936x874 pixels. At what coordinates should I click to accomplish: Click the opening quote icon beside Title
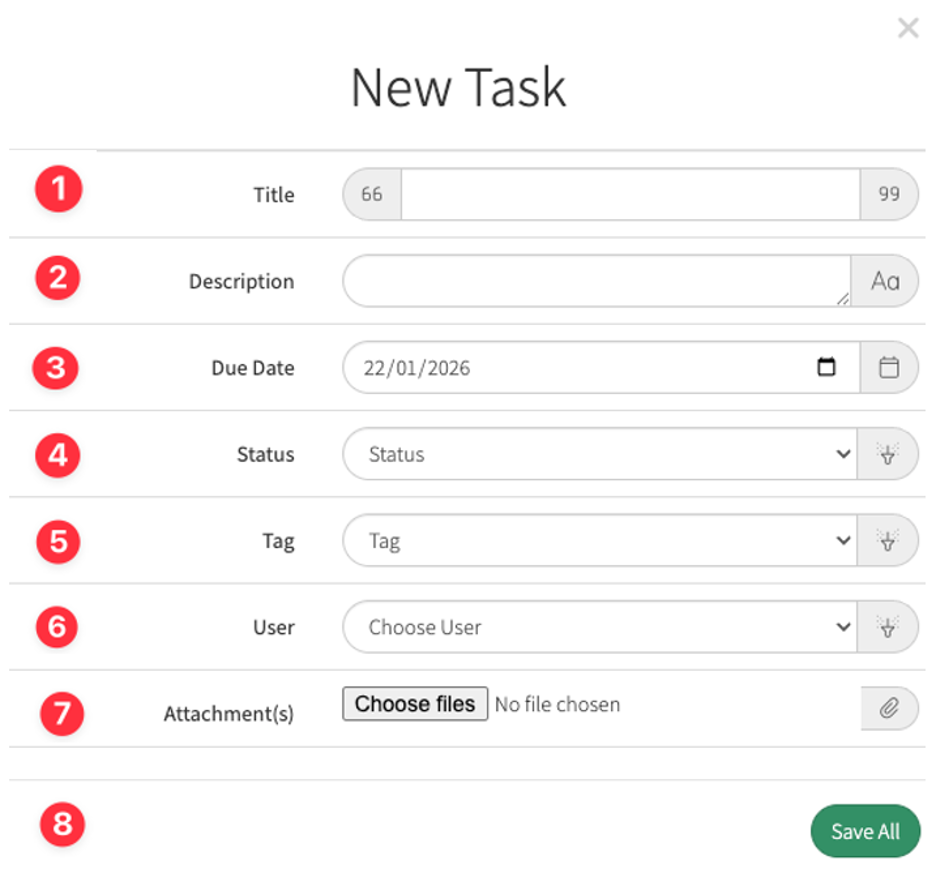coord(372,194)
